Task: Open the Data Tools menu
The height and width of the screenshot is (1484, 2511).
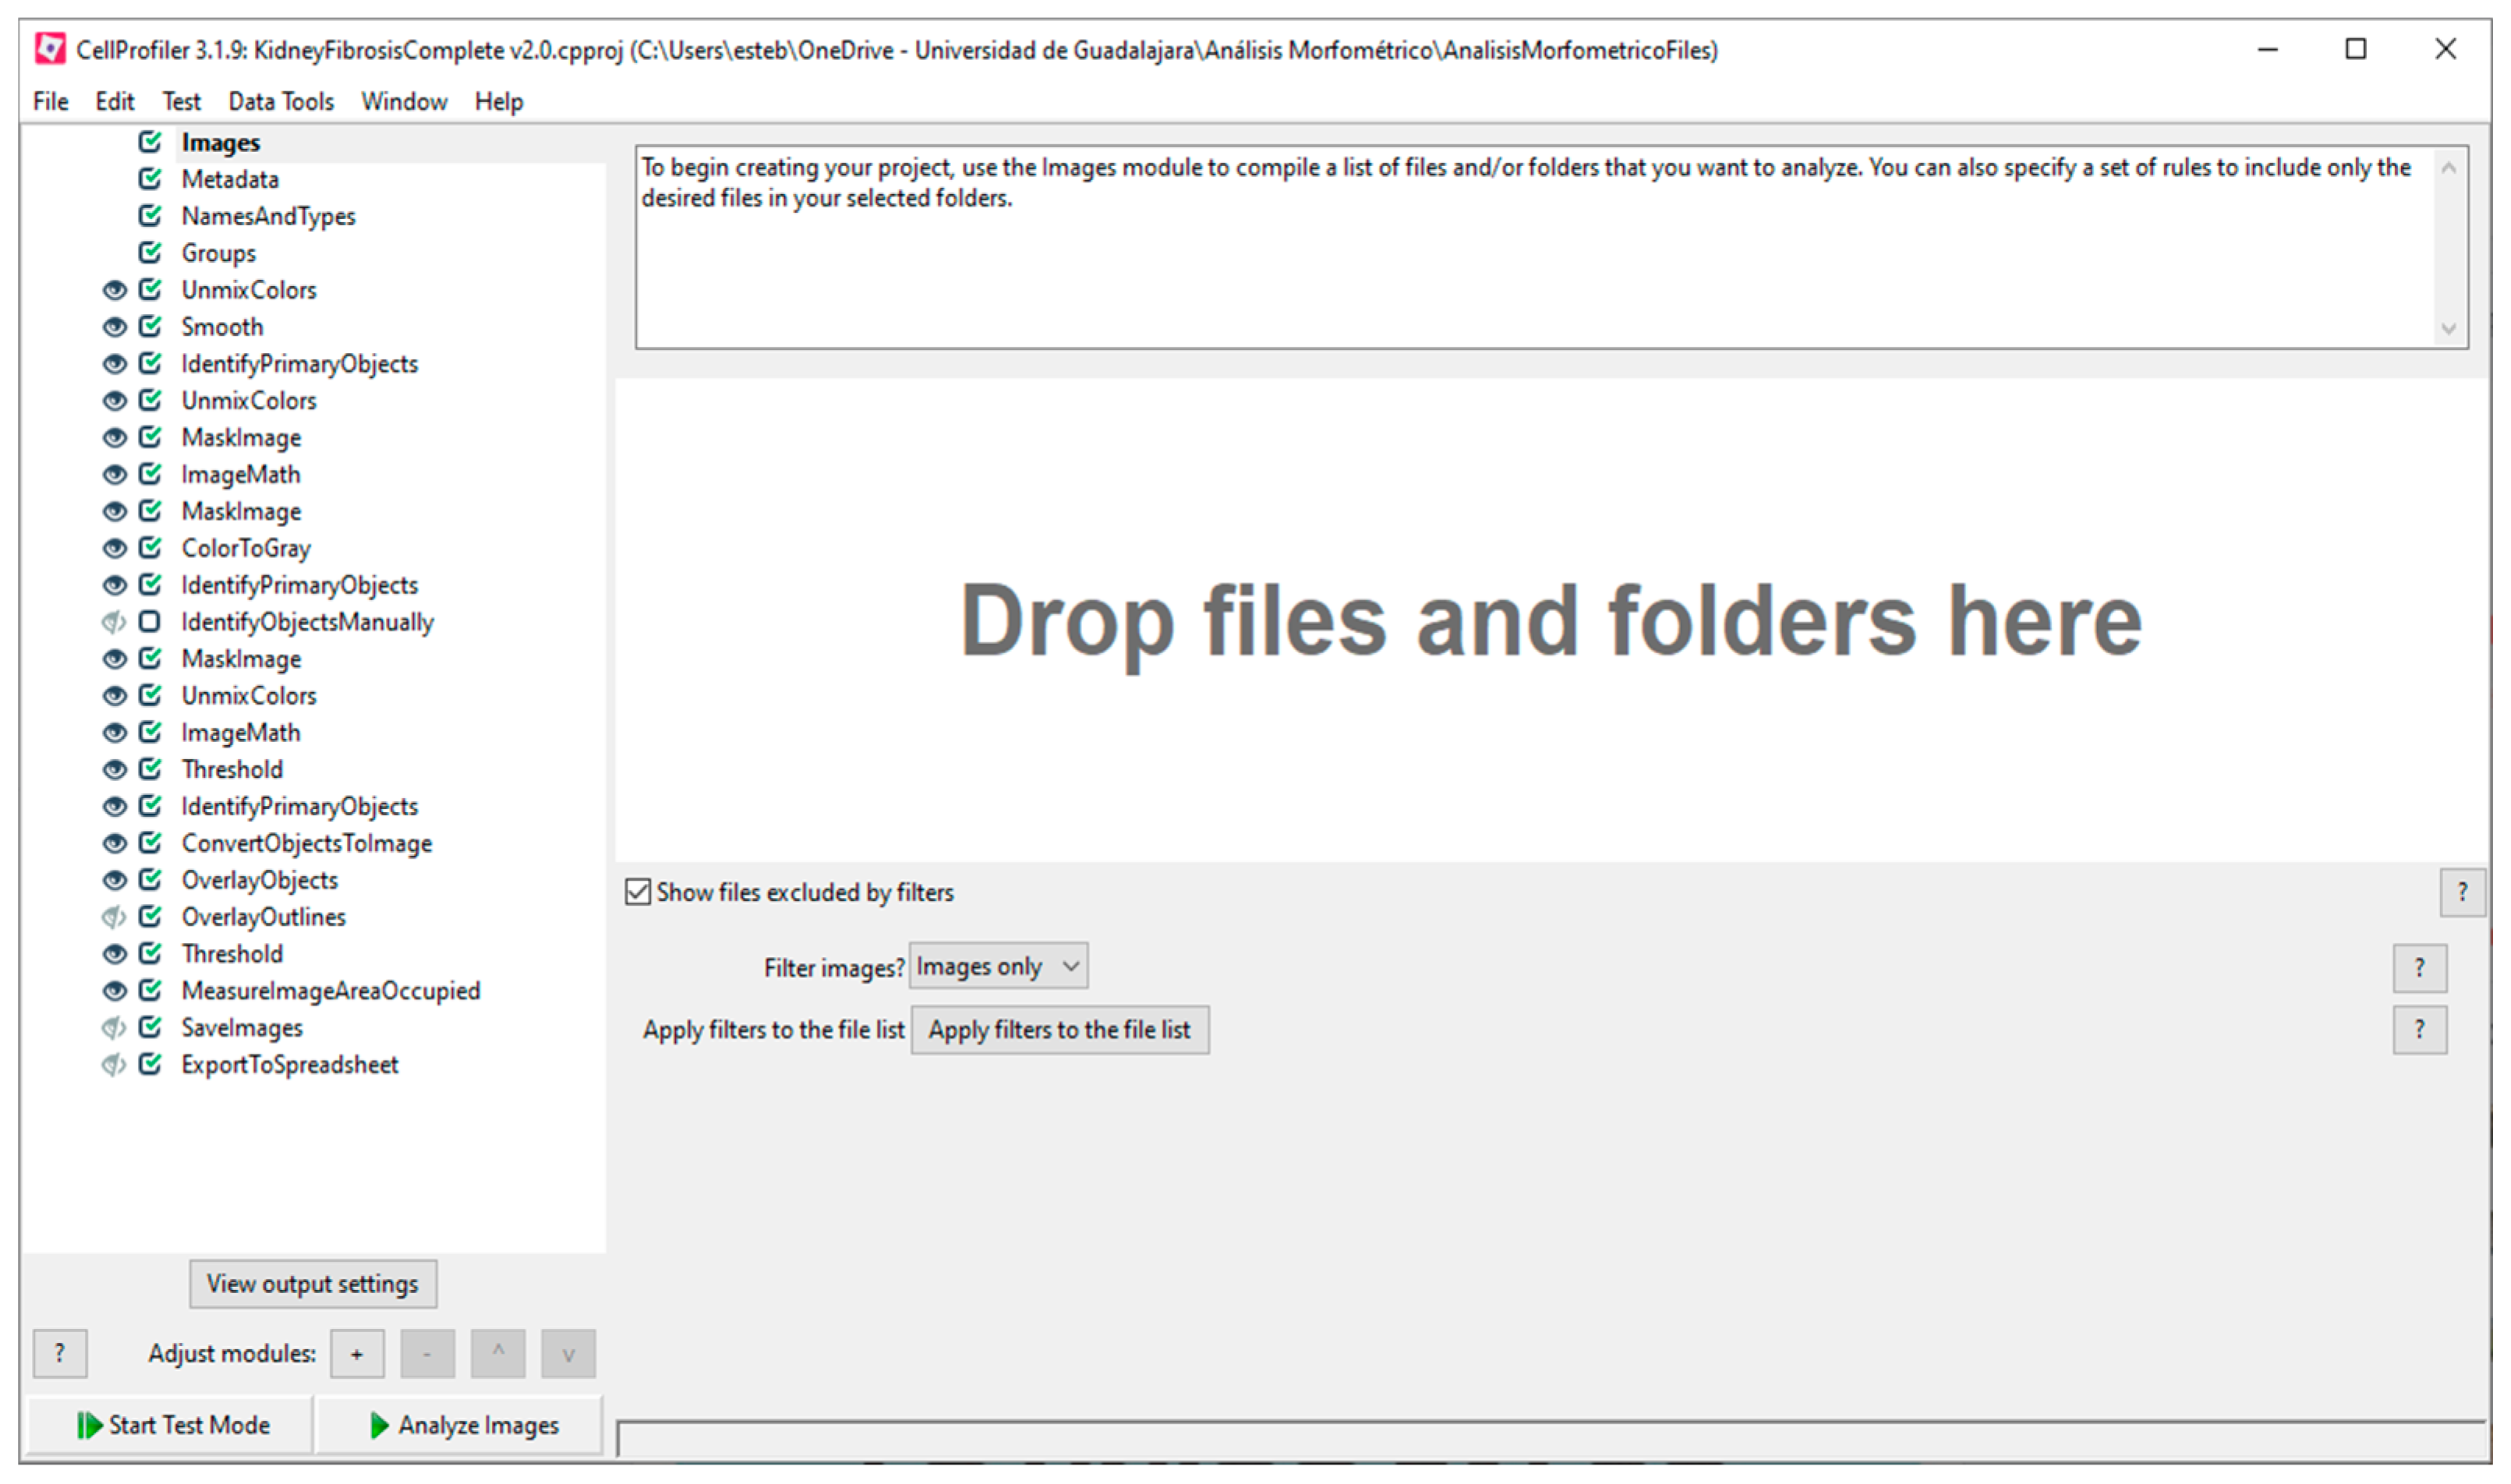Action: (x=281, y=102)
